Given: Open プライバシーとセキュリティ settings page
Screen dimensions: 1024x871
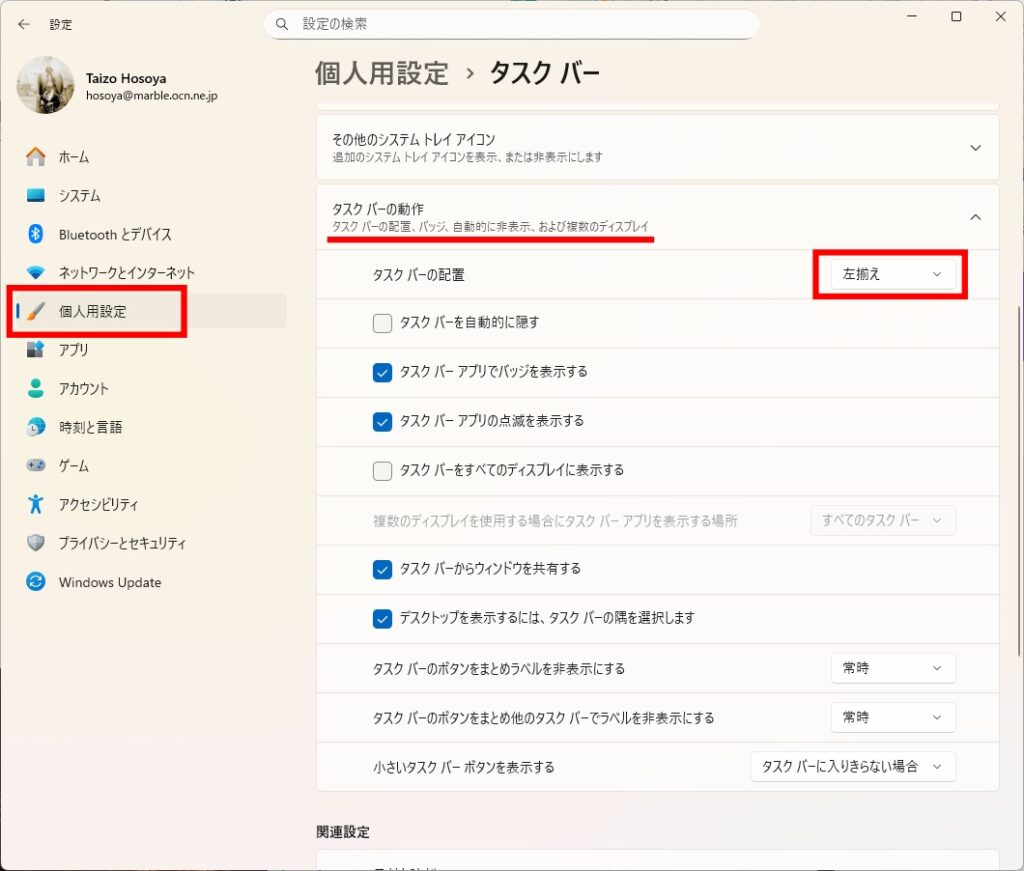Looking at the screenshot, I should click(122, 543).
